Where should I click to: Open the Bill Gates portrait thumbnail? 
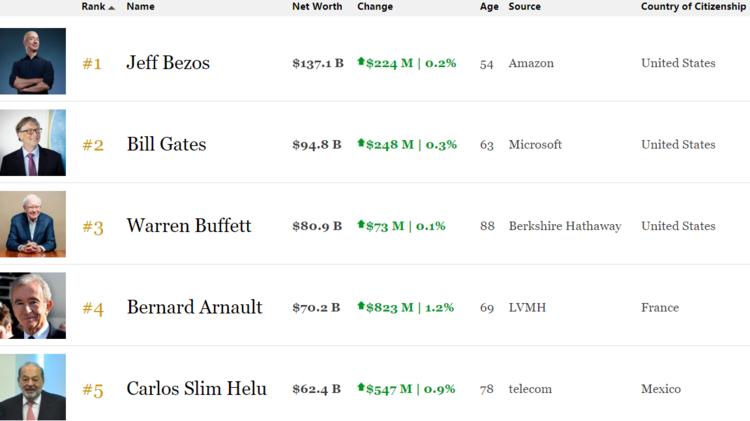[x=33, y=143]
